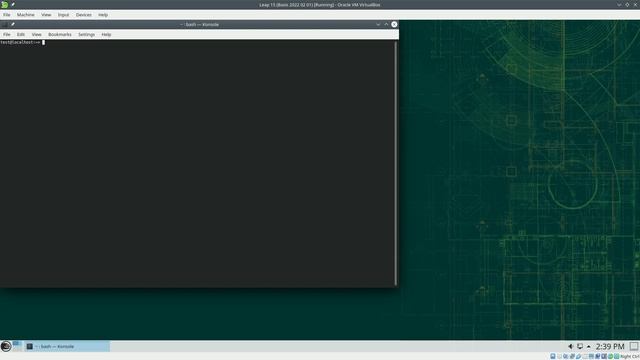The width and height of the screenshot is (640, 360).
Task: Click the Konsole vertical scrollbar
Action: (396, 163)
